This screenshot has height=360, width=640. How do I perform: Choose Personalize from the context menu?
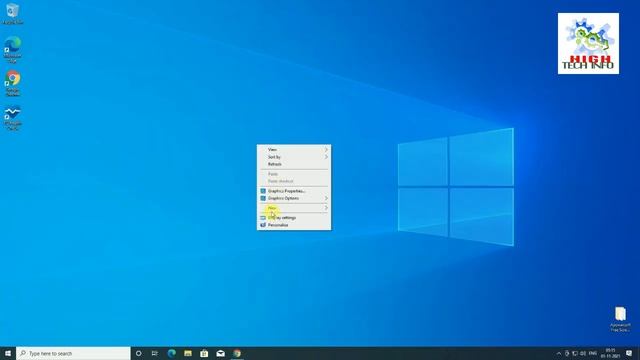[294, 225]
